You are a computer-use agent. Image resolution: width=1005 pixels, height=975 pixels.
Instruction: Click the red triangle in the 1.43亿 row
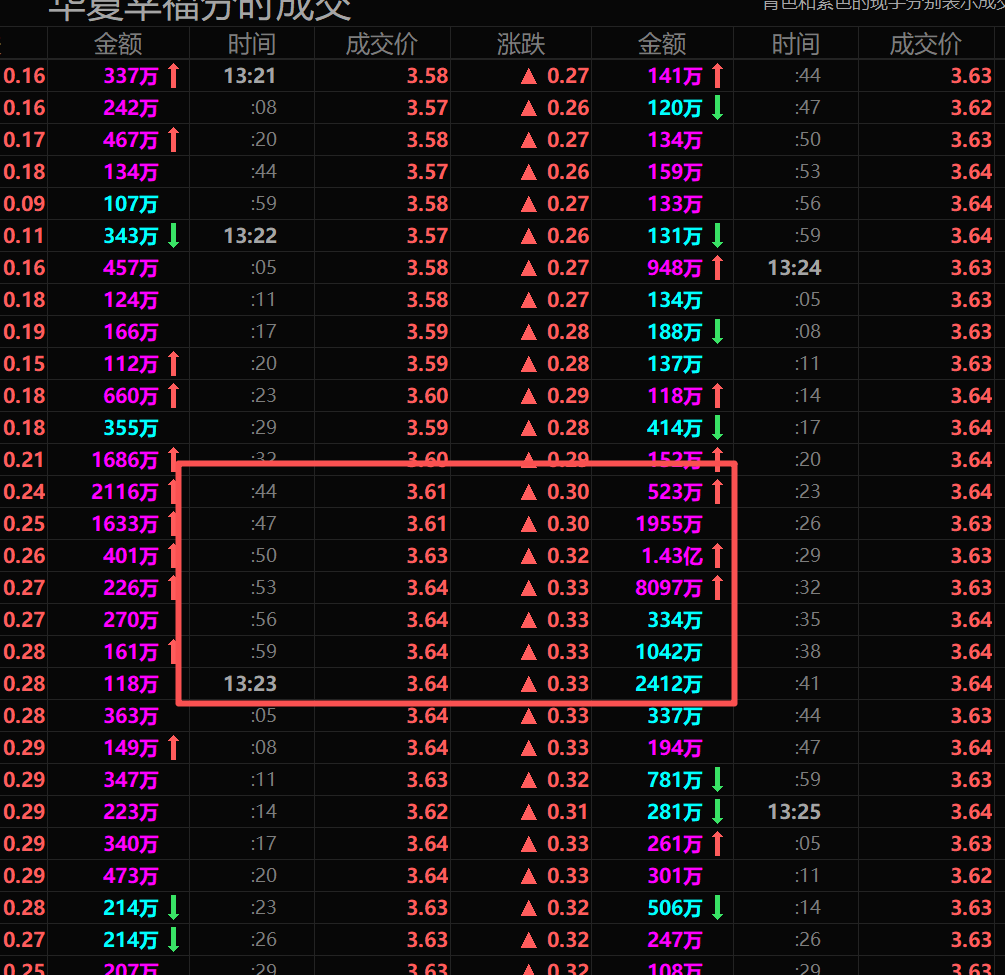[529, 556]
